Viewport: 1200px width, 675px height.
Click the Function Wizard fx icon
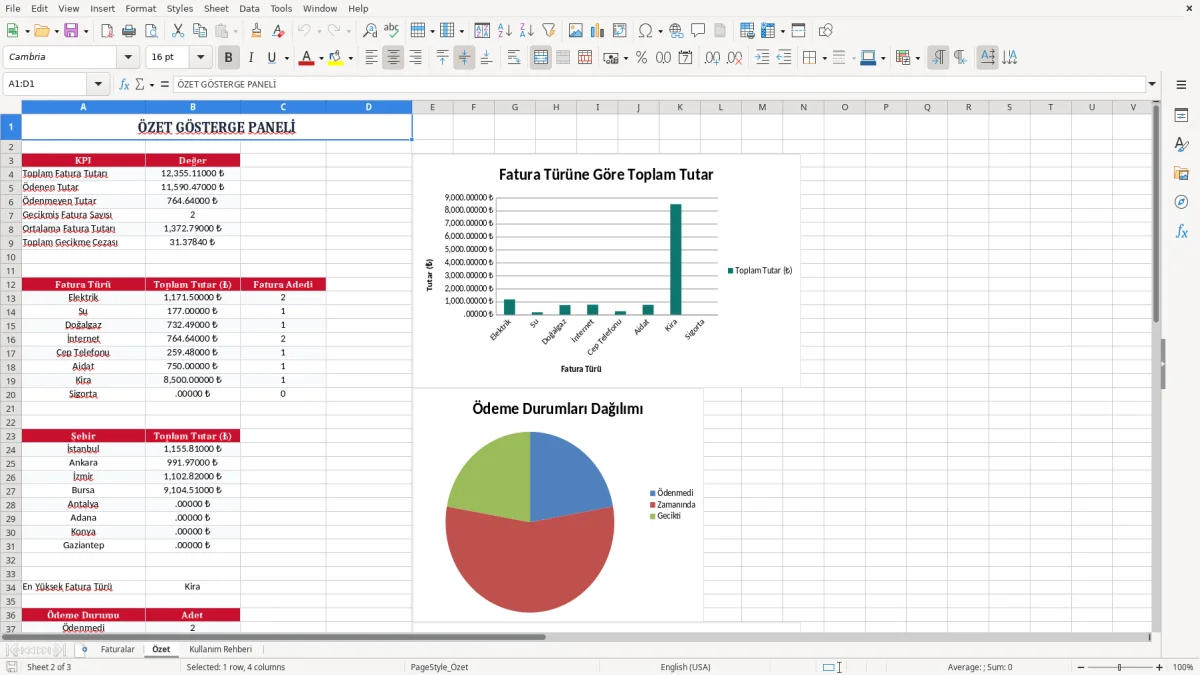(124, 85)
